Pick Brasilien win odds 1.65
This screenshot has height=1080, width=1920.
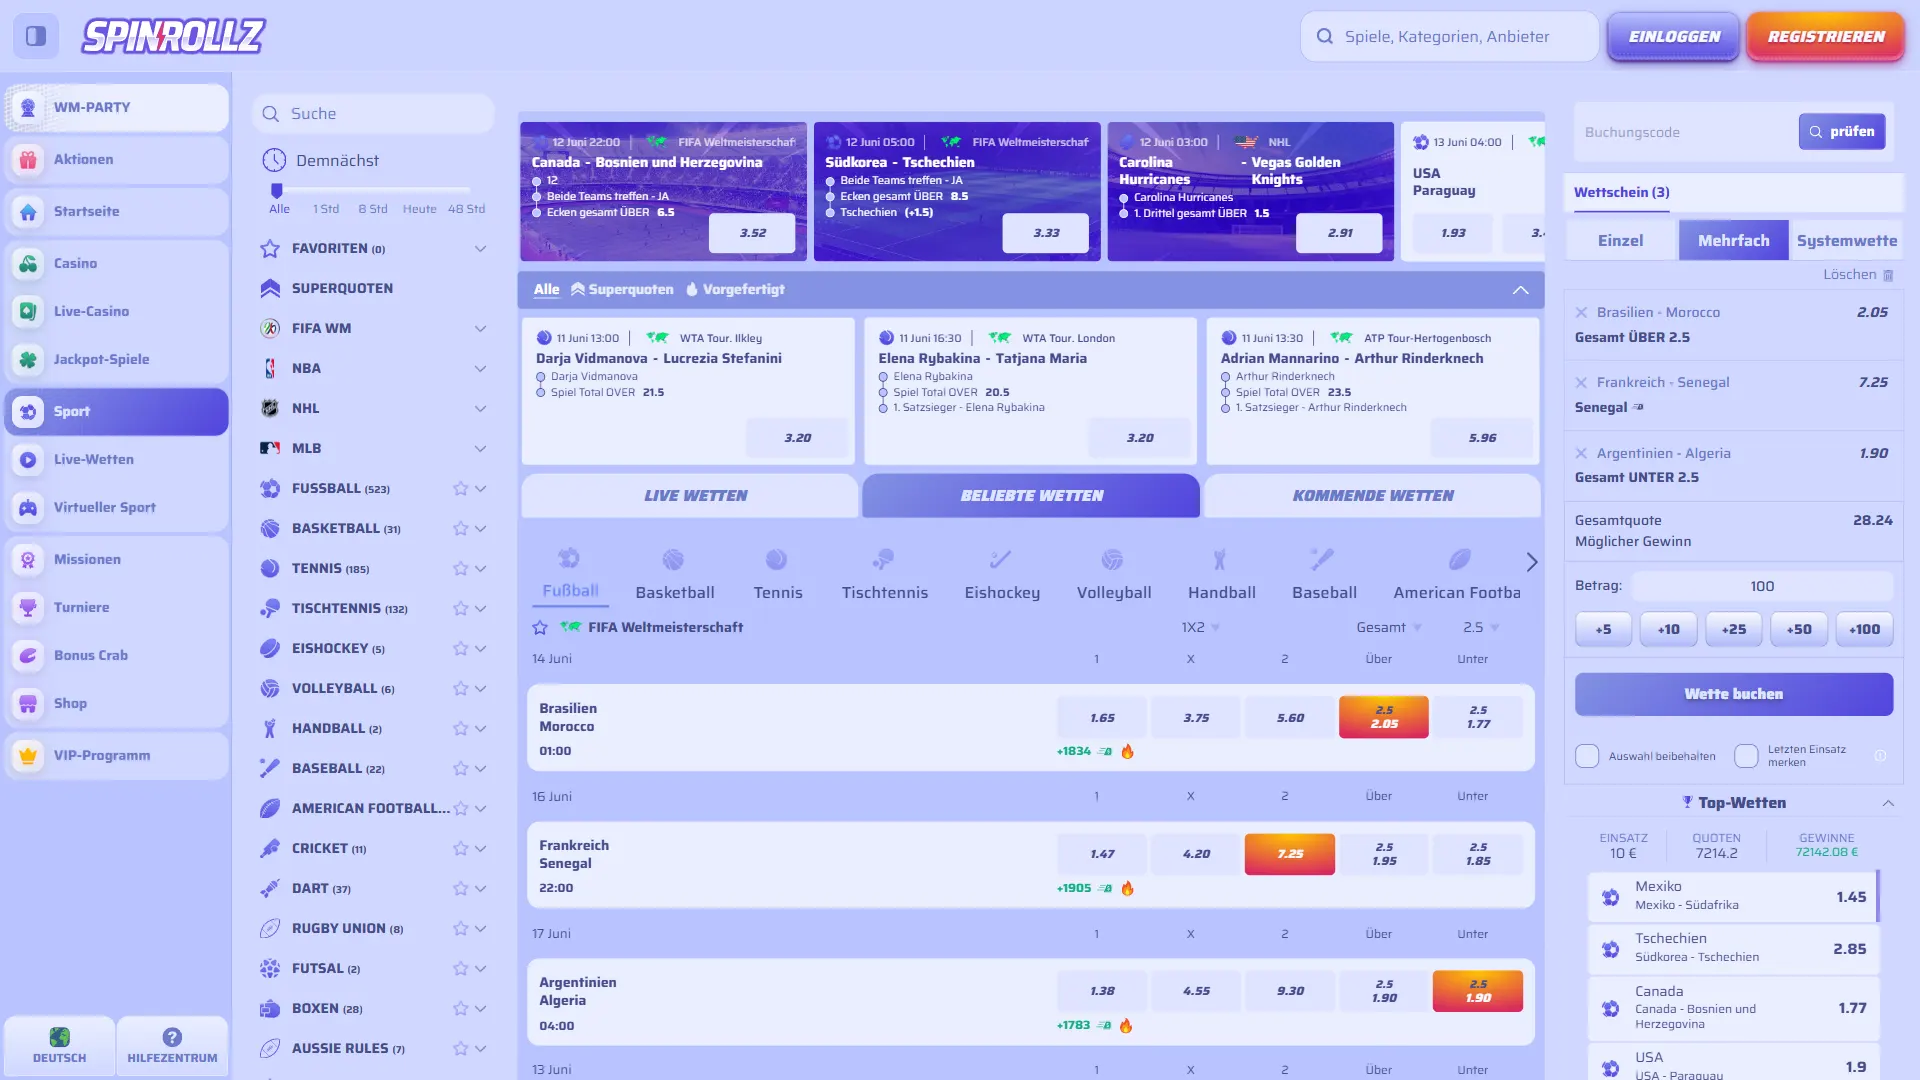click(1102, 718)
